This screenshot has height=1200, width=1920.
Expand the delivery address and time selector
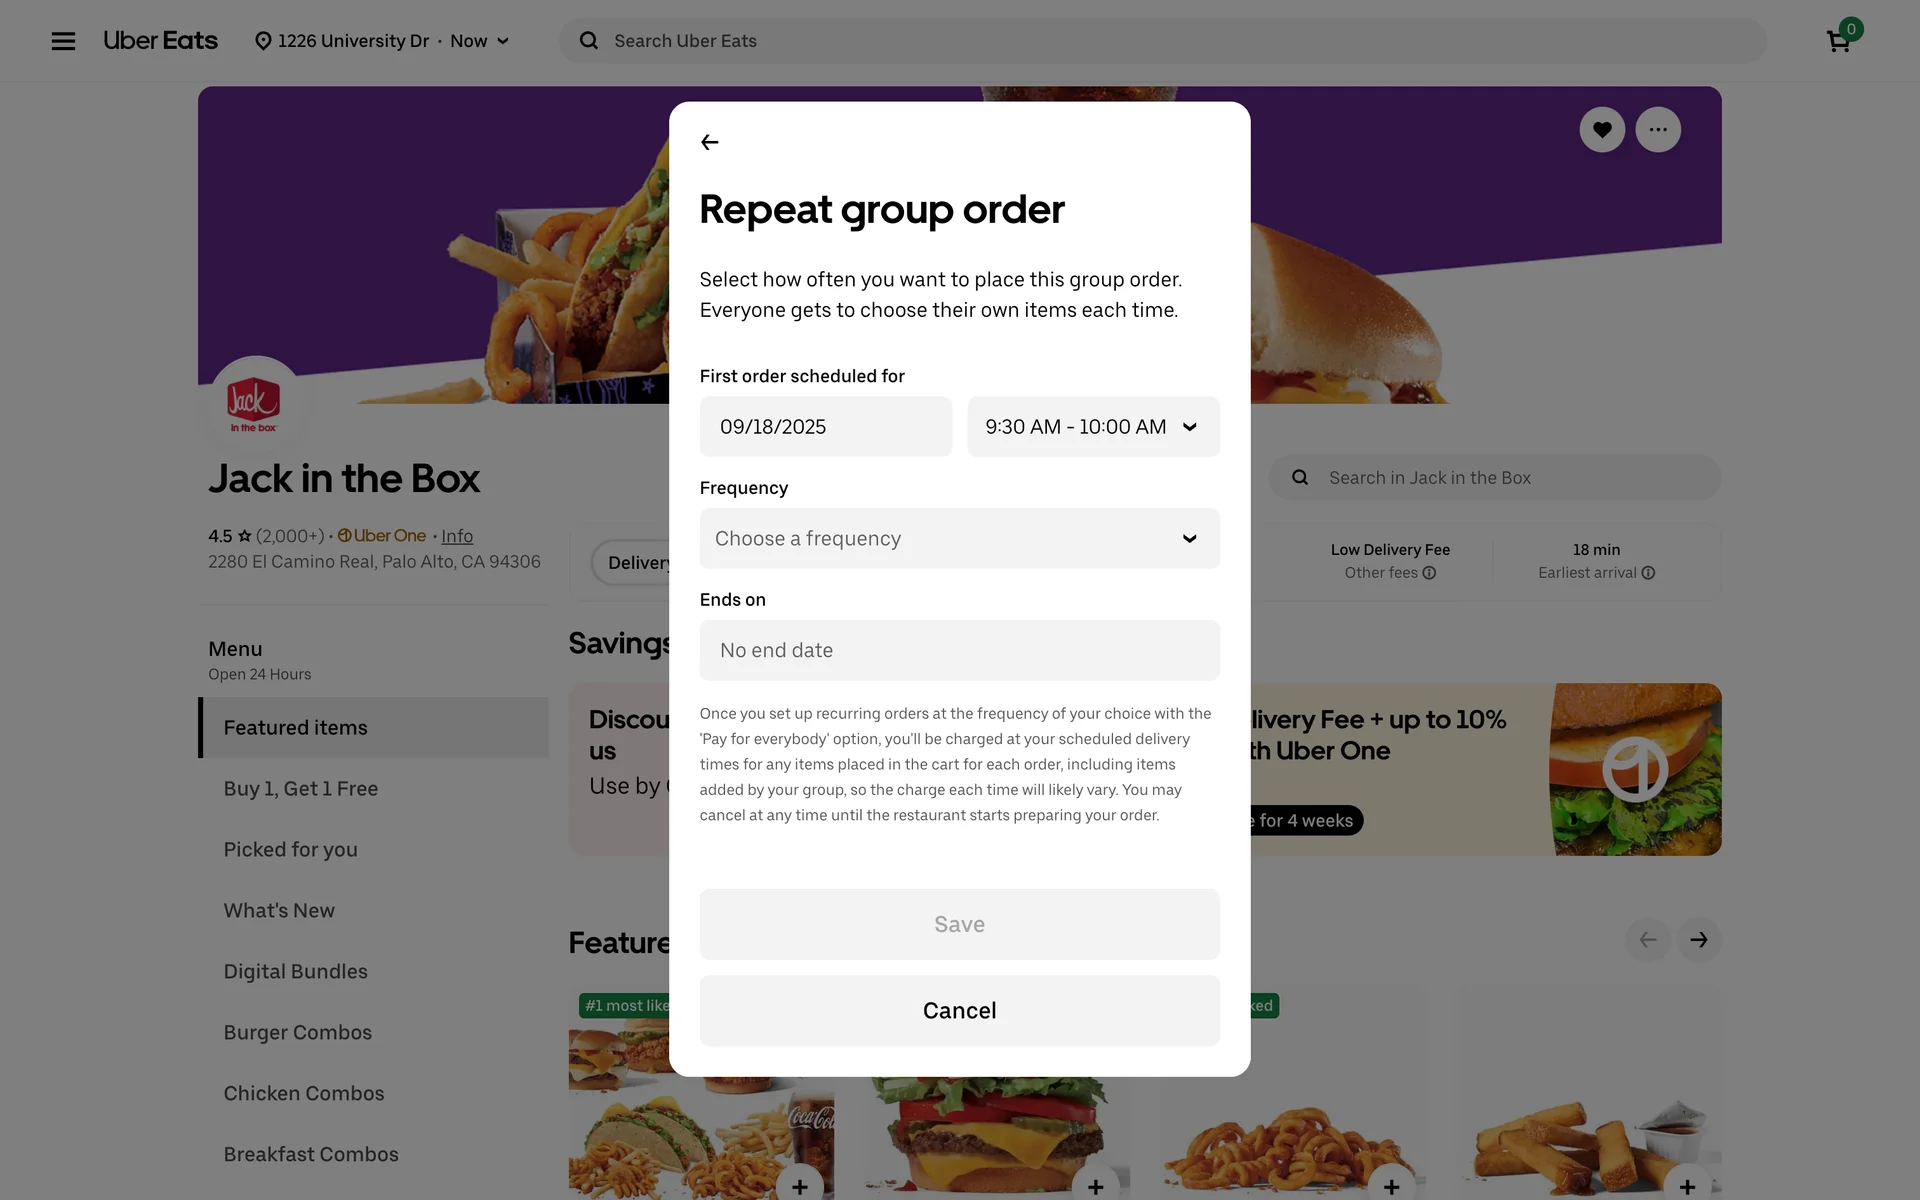(383, 41)
